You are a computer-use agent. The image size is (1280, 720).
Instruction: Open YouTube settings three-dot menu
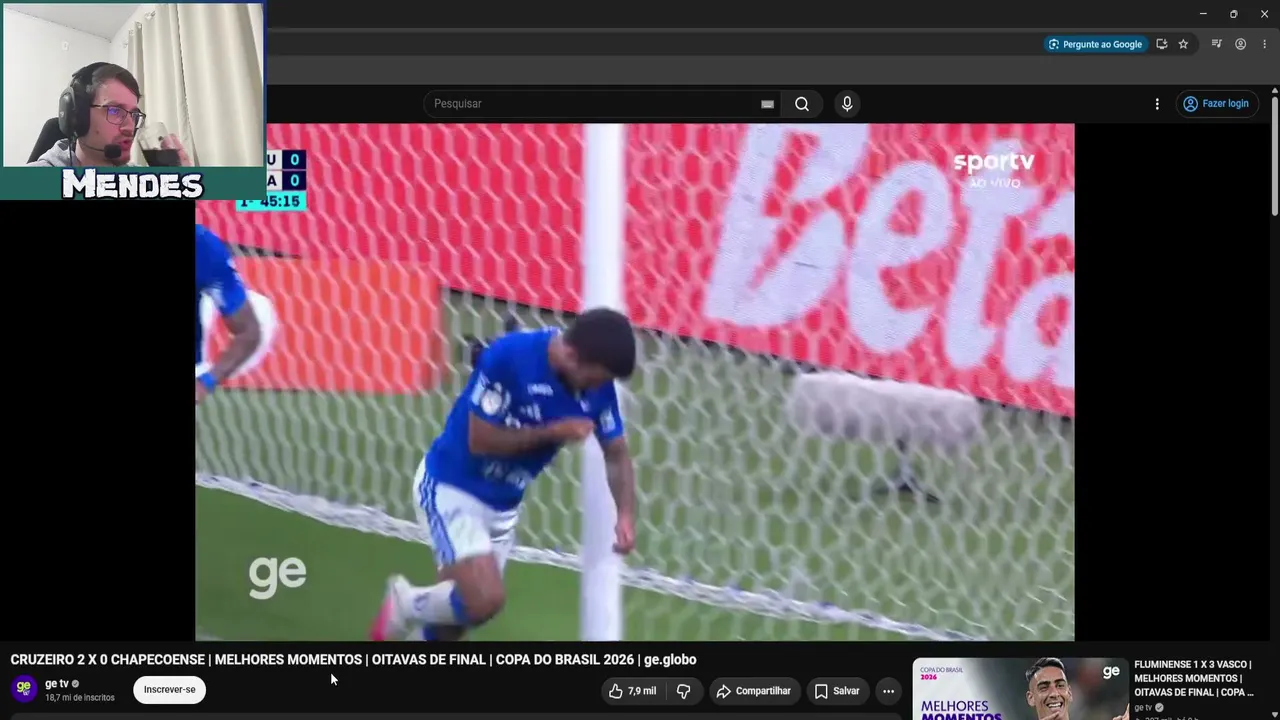pyautogui.click(x=1157, y=104)
